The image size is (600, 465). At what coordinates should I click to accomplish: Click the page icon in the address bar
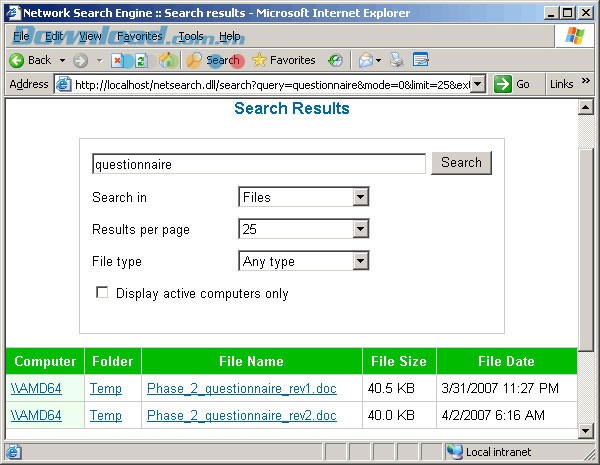click(64, 84)
